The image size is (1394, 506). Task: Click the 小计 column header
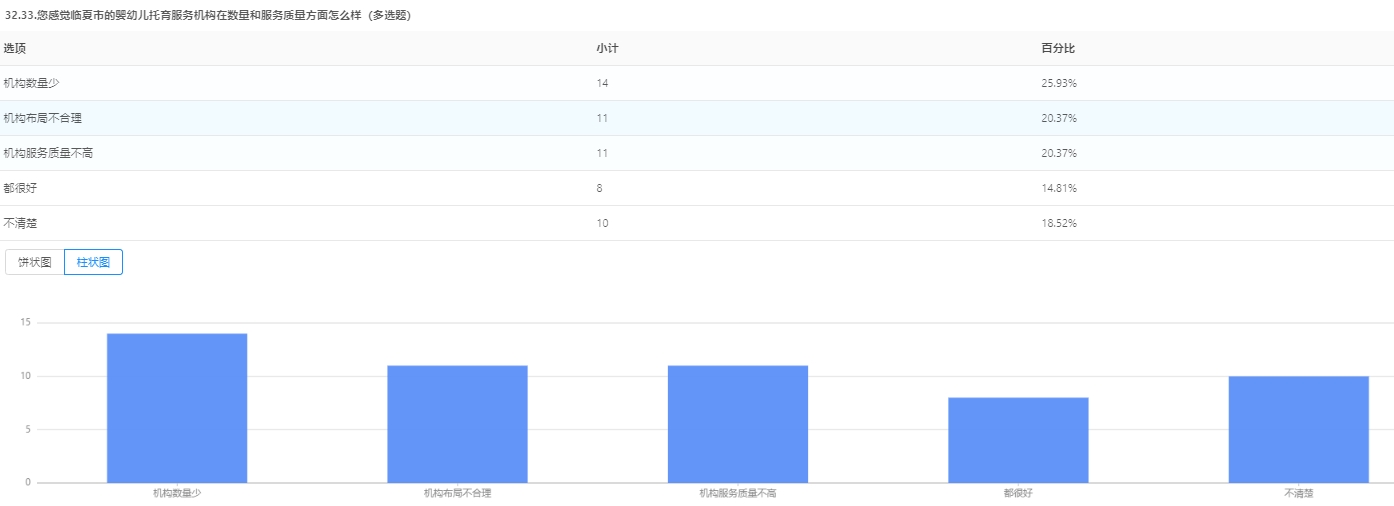tap(607, 48)
